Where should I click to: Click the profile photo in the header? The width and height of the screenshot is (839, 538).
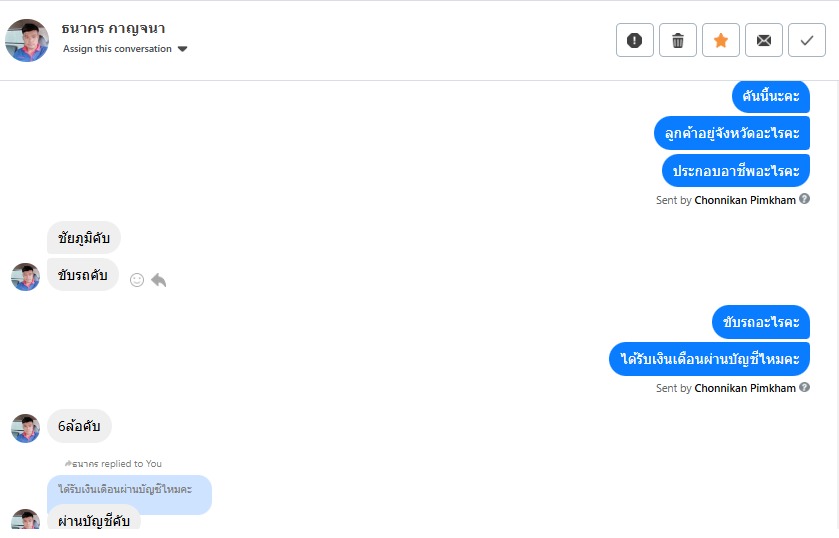pos(27,40)
